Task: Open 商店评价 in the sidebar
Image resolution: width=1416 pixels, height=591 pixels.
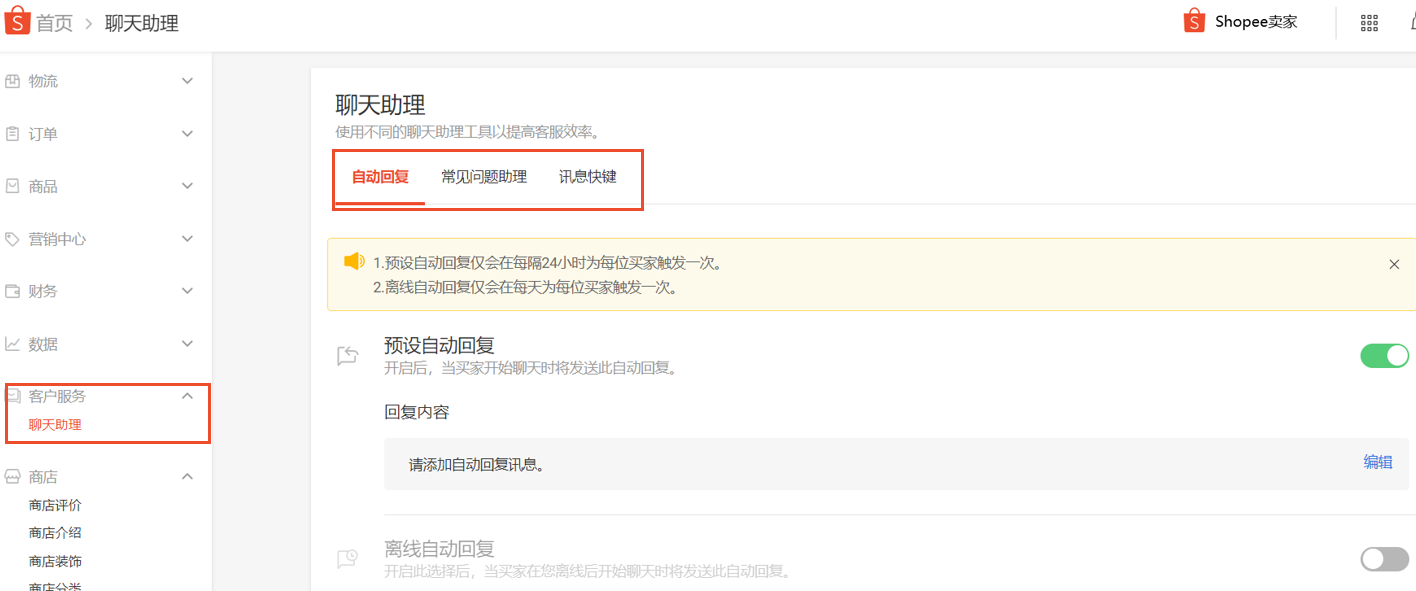Action: point(55,506)
